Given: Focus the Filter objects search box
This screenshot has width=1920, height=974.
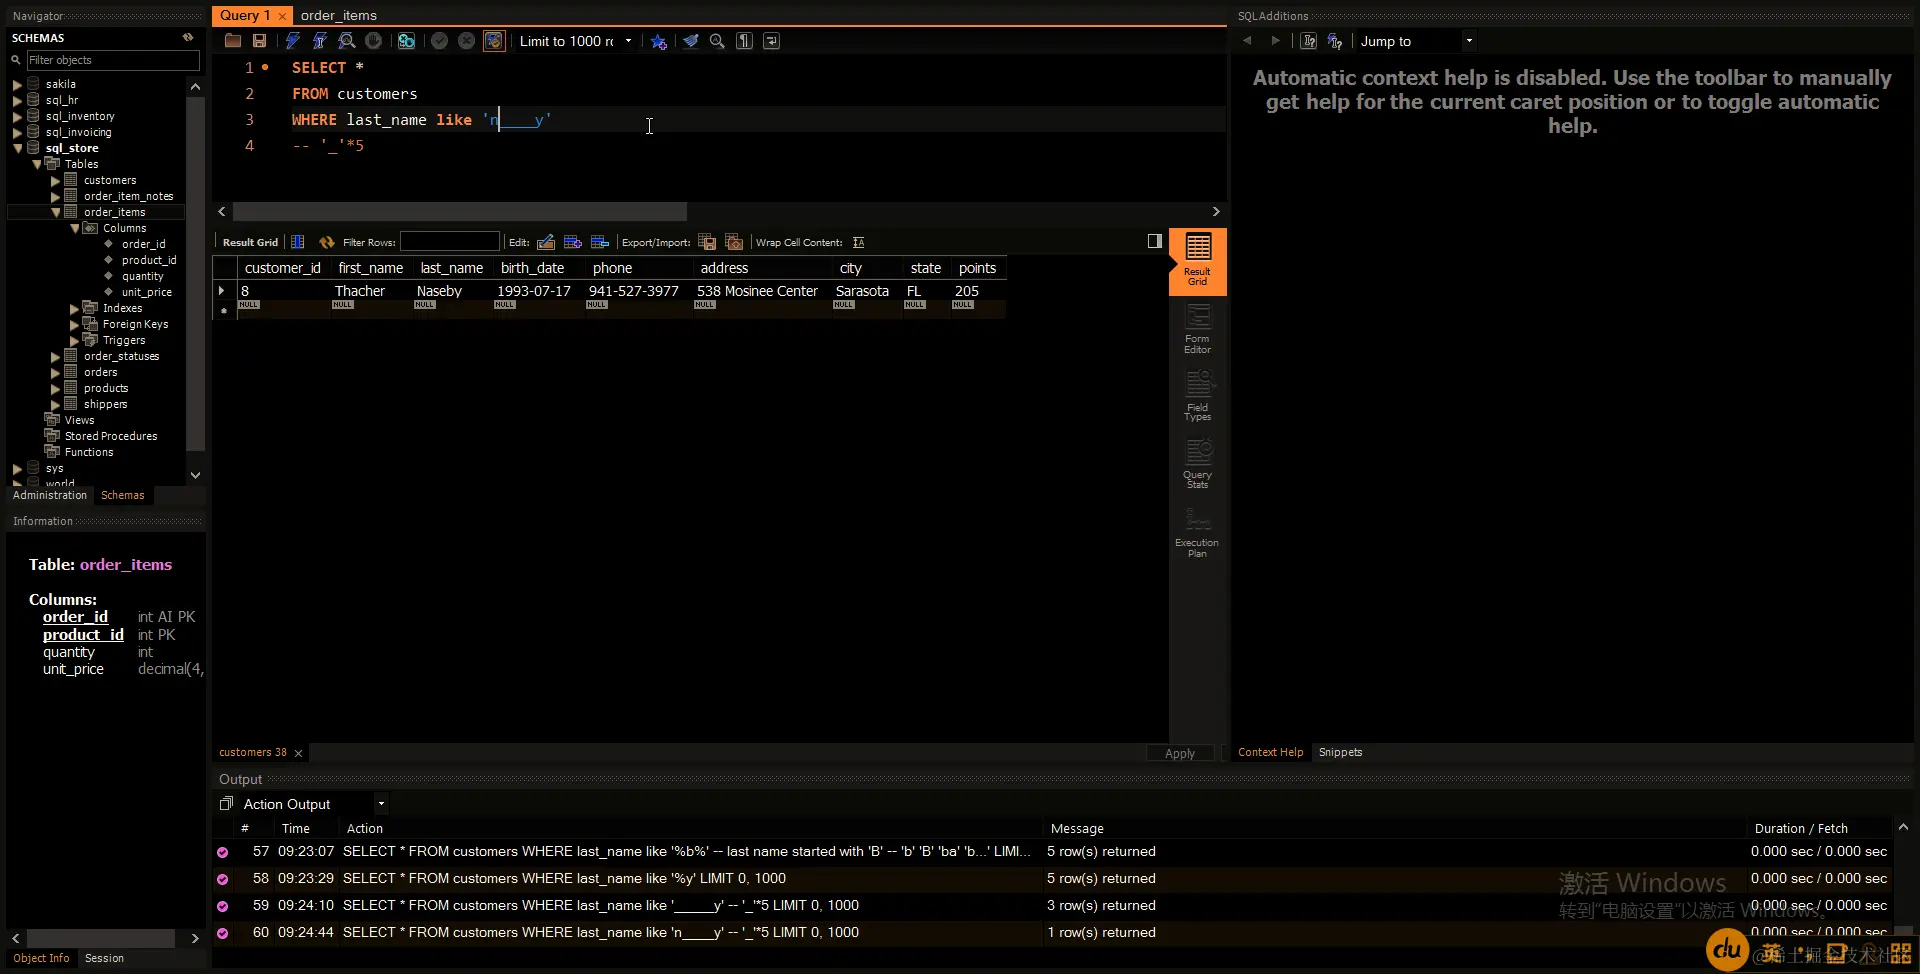Looking at the screenshot, I should [x=112, y=60].
